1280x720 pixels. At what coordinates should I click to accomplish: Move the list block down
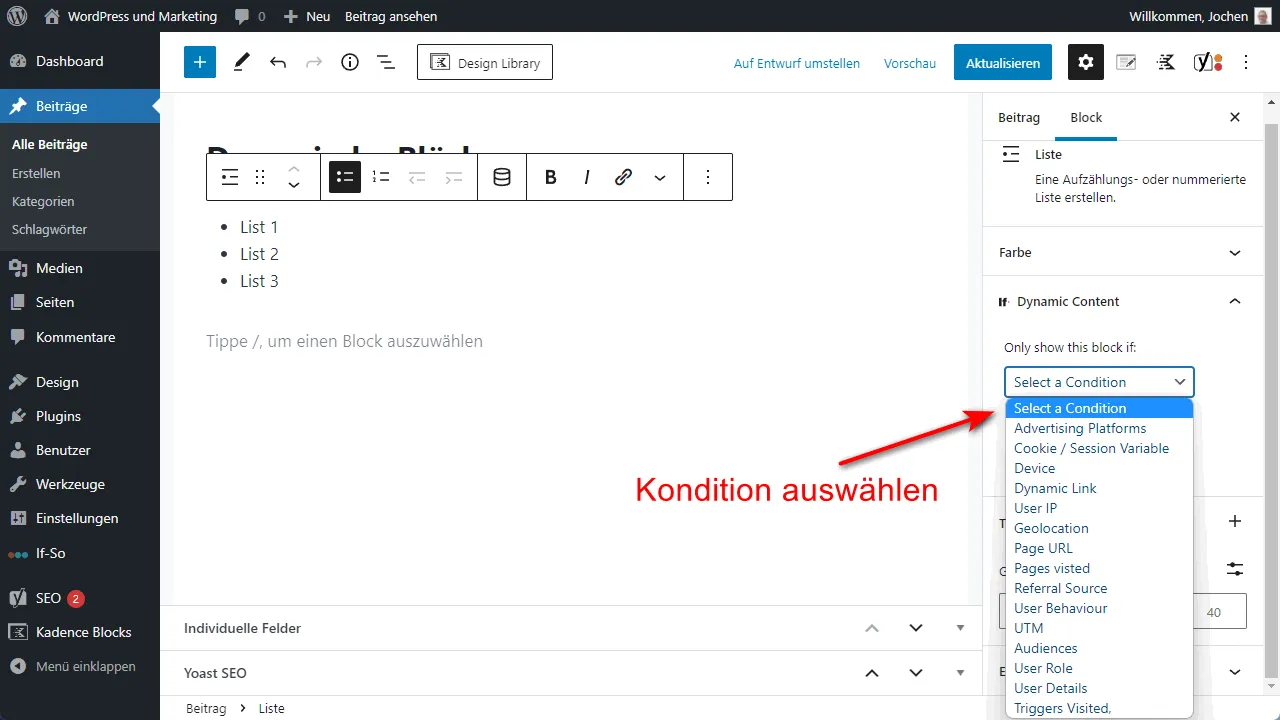point(294,186)
